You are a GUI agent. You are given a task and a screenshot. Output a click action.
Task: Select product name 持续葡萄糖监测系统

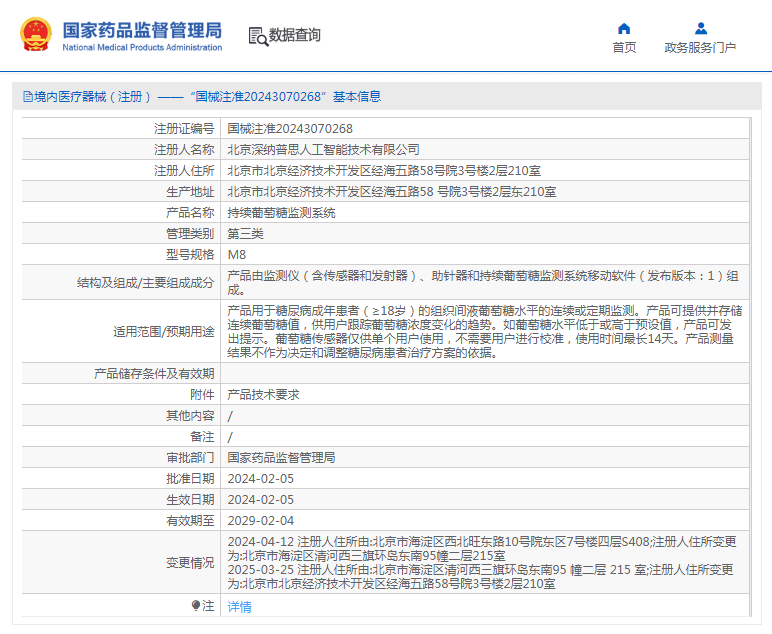point(281,213)
